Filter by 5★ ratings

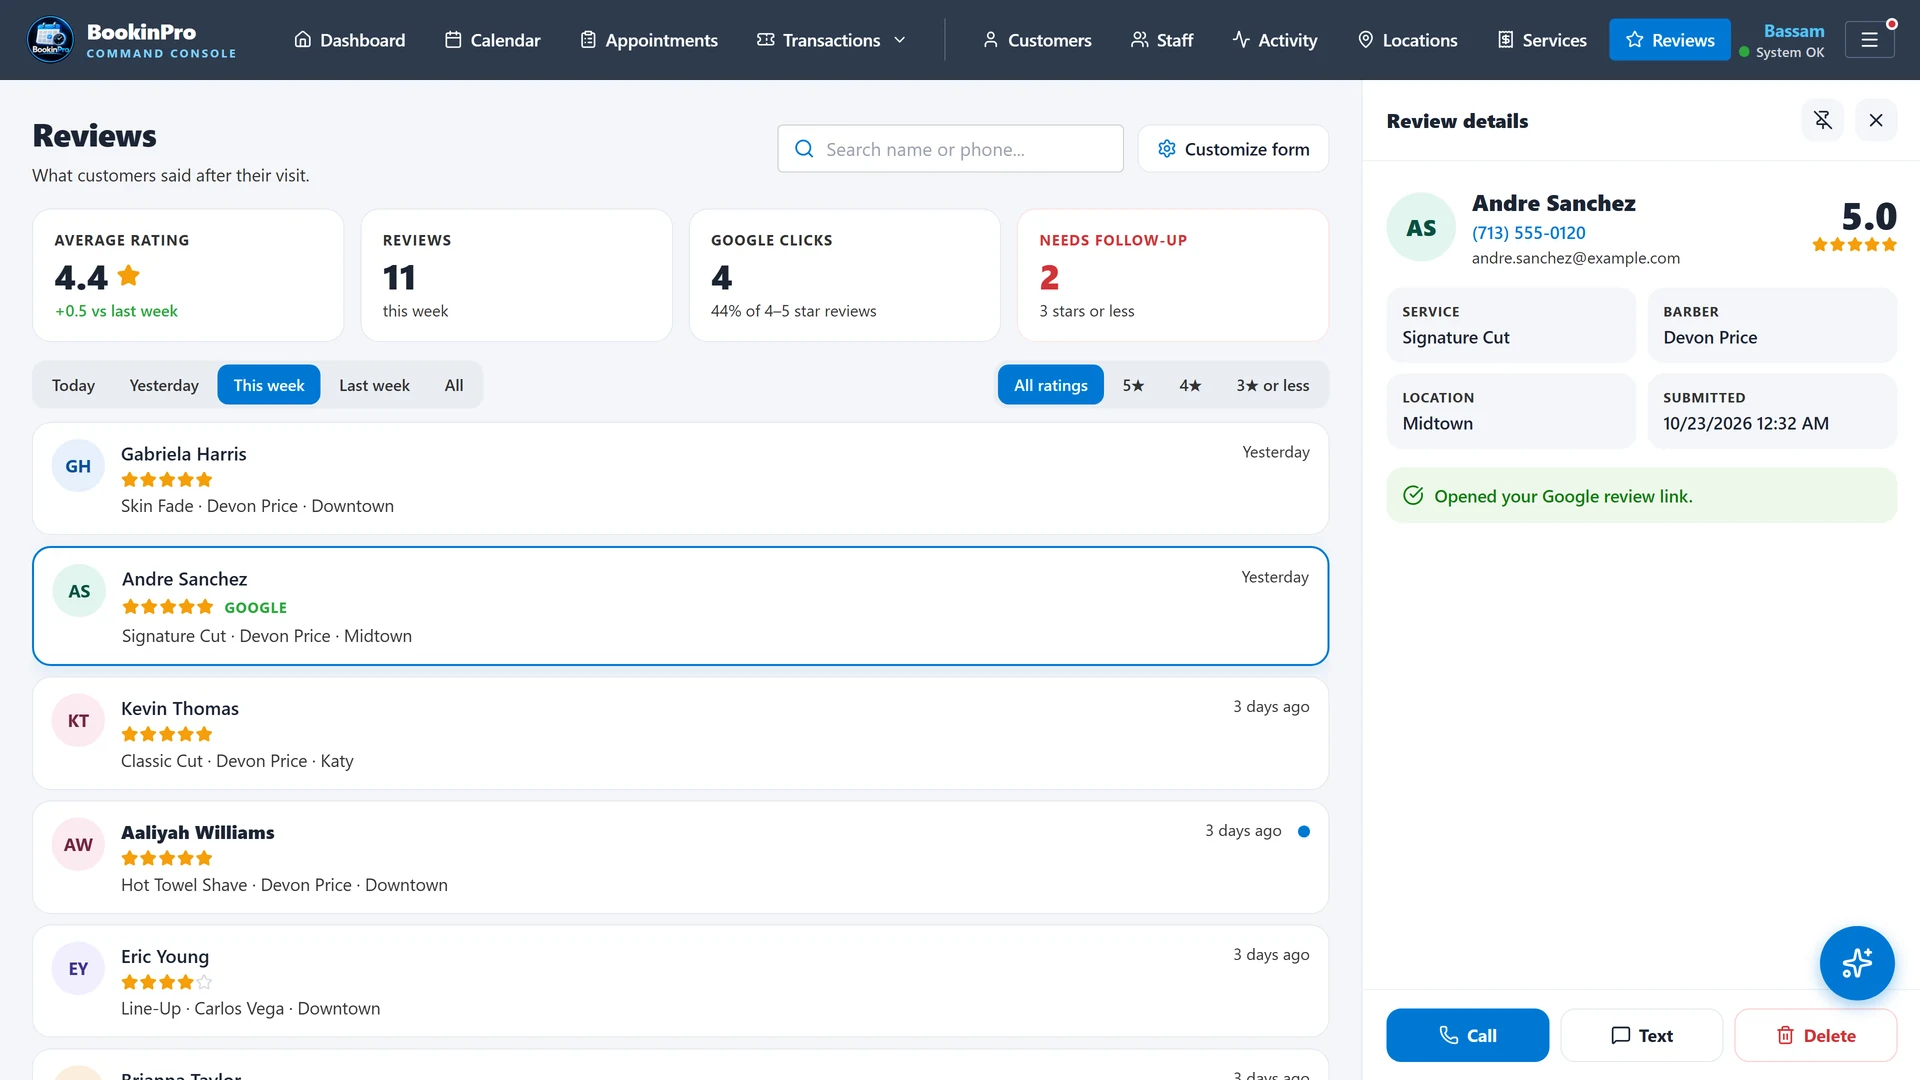[x=1133, y=385]
